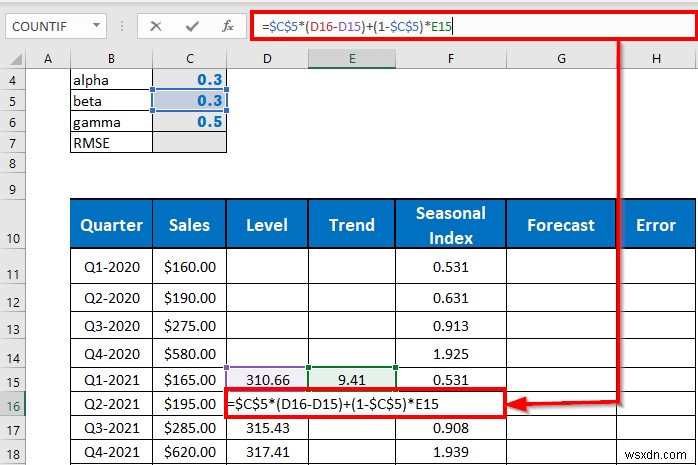Select the $195.00 sales cell
The image size is (698, 465).
[190, 404]
